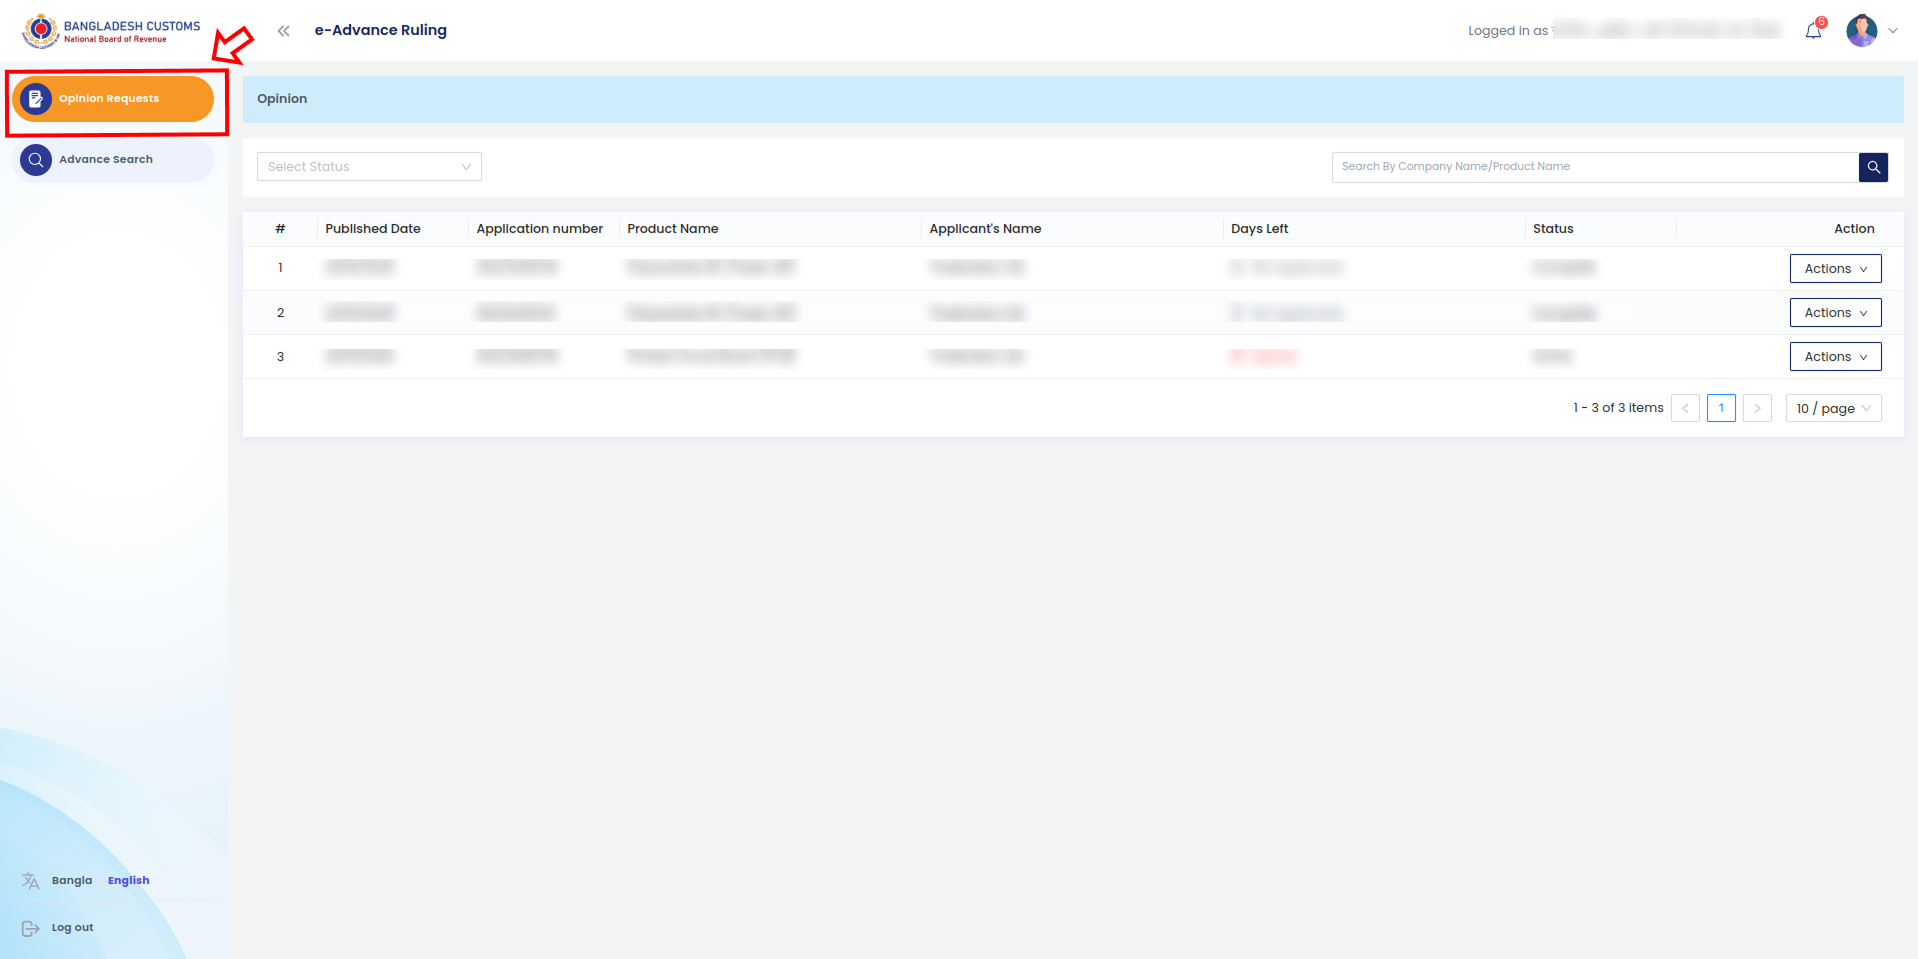This screenshot has width=1918, height=959.
Task: Go to the previous page arrow
Action: (1685, 408)
